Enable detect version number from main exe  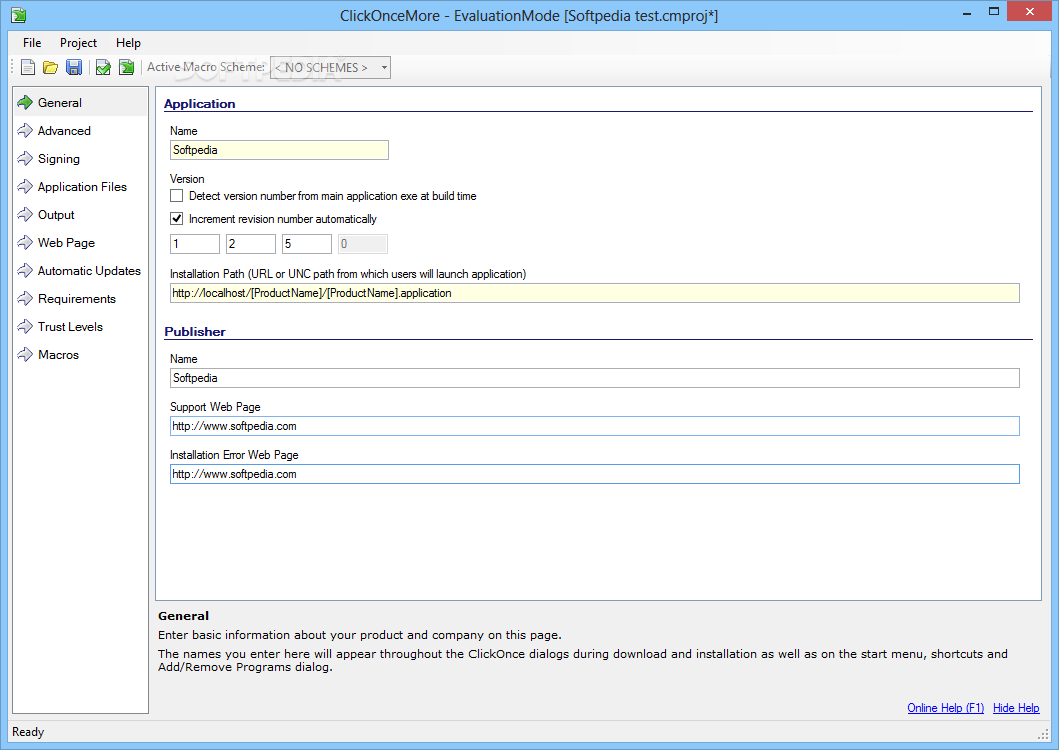point(177,196)
